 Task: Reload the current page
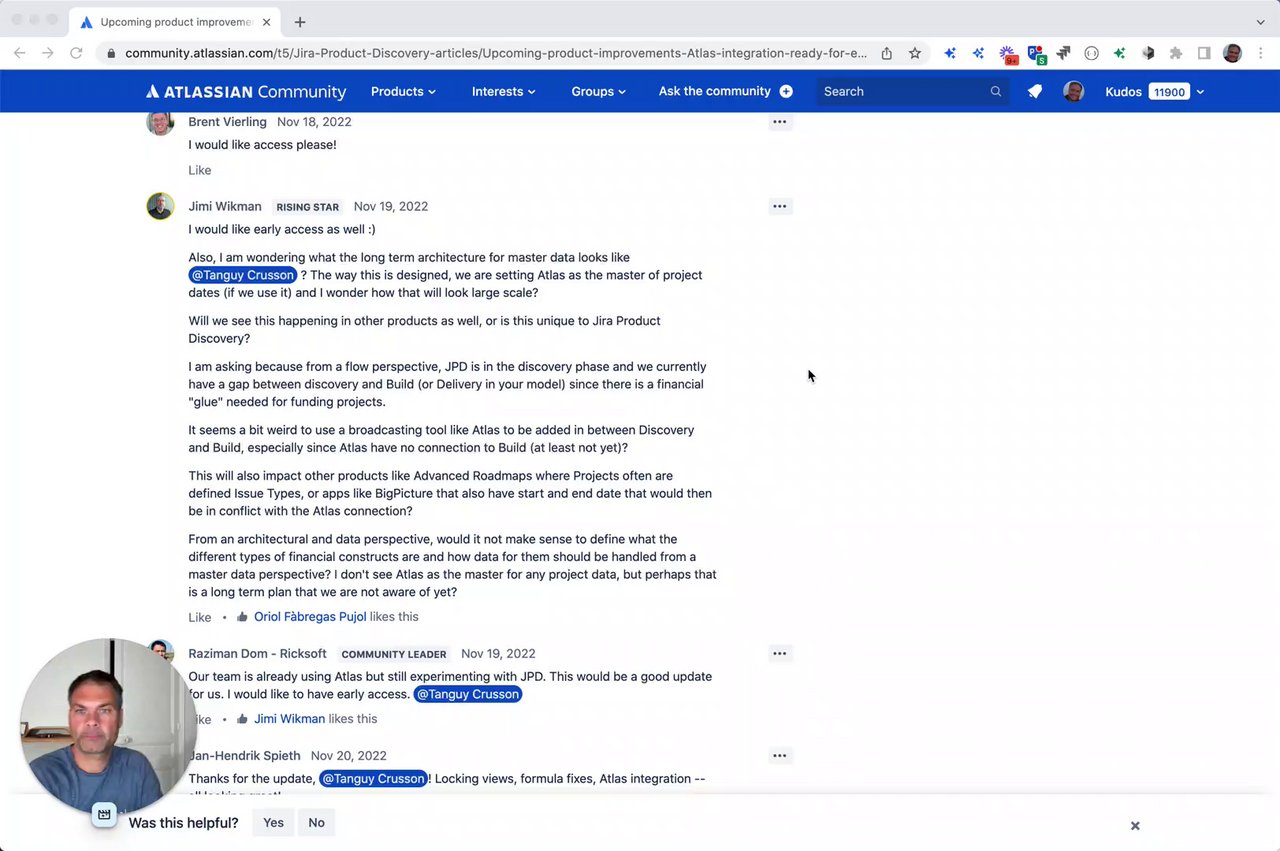coord(76,53)
